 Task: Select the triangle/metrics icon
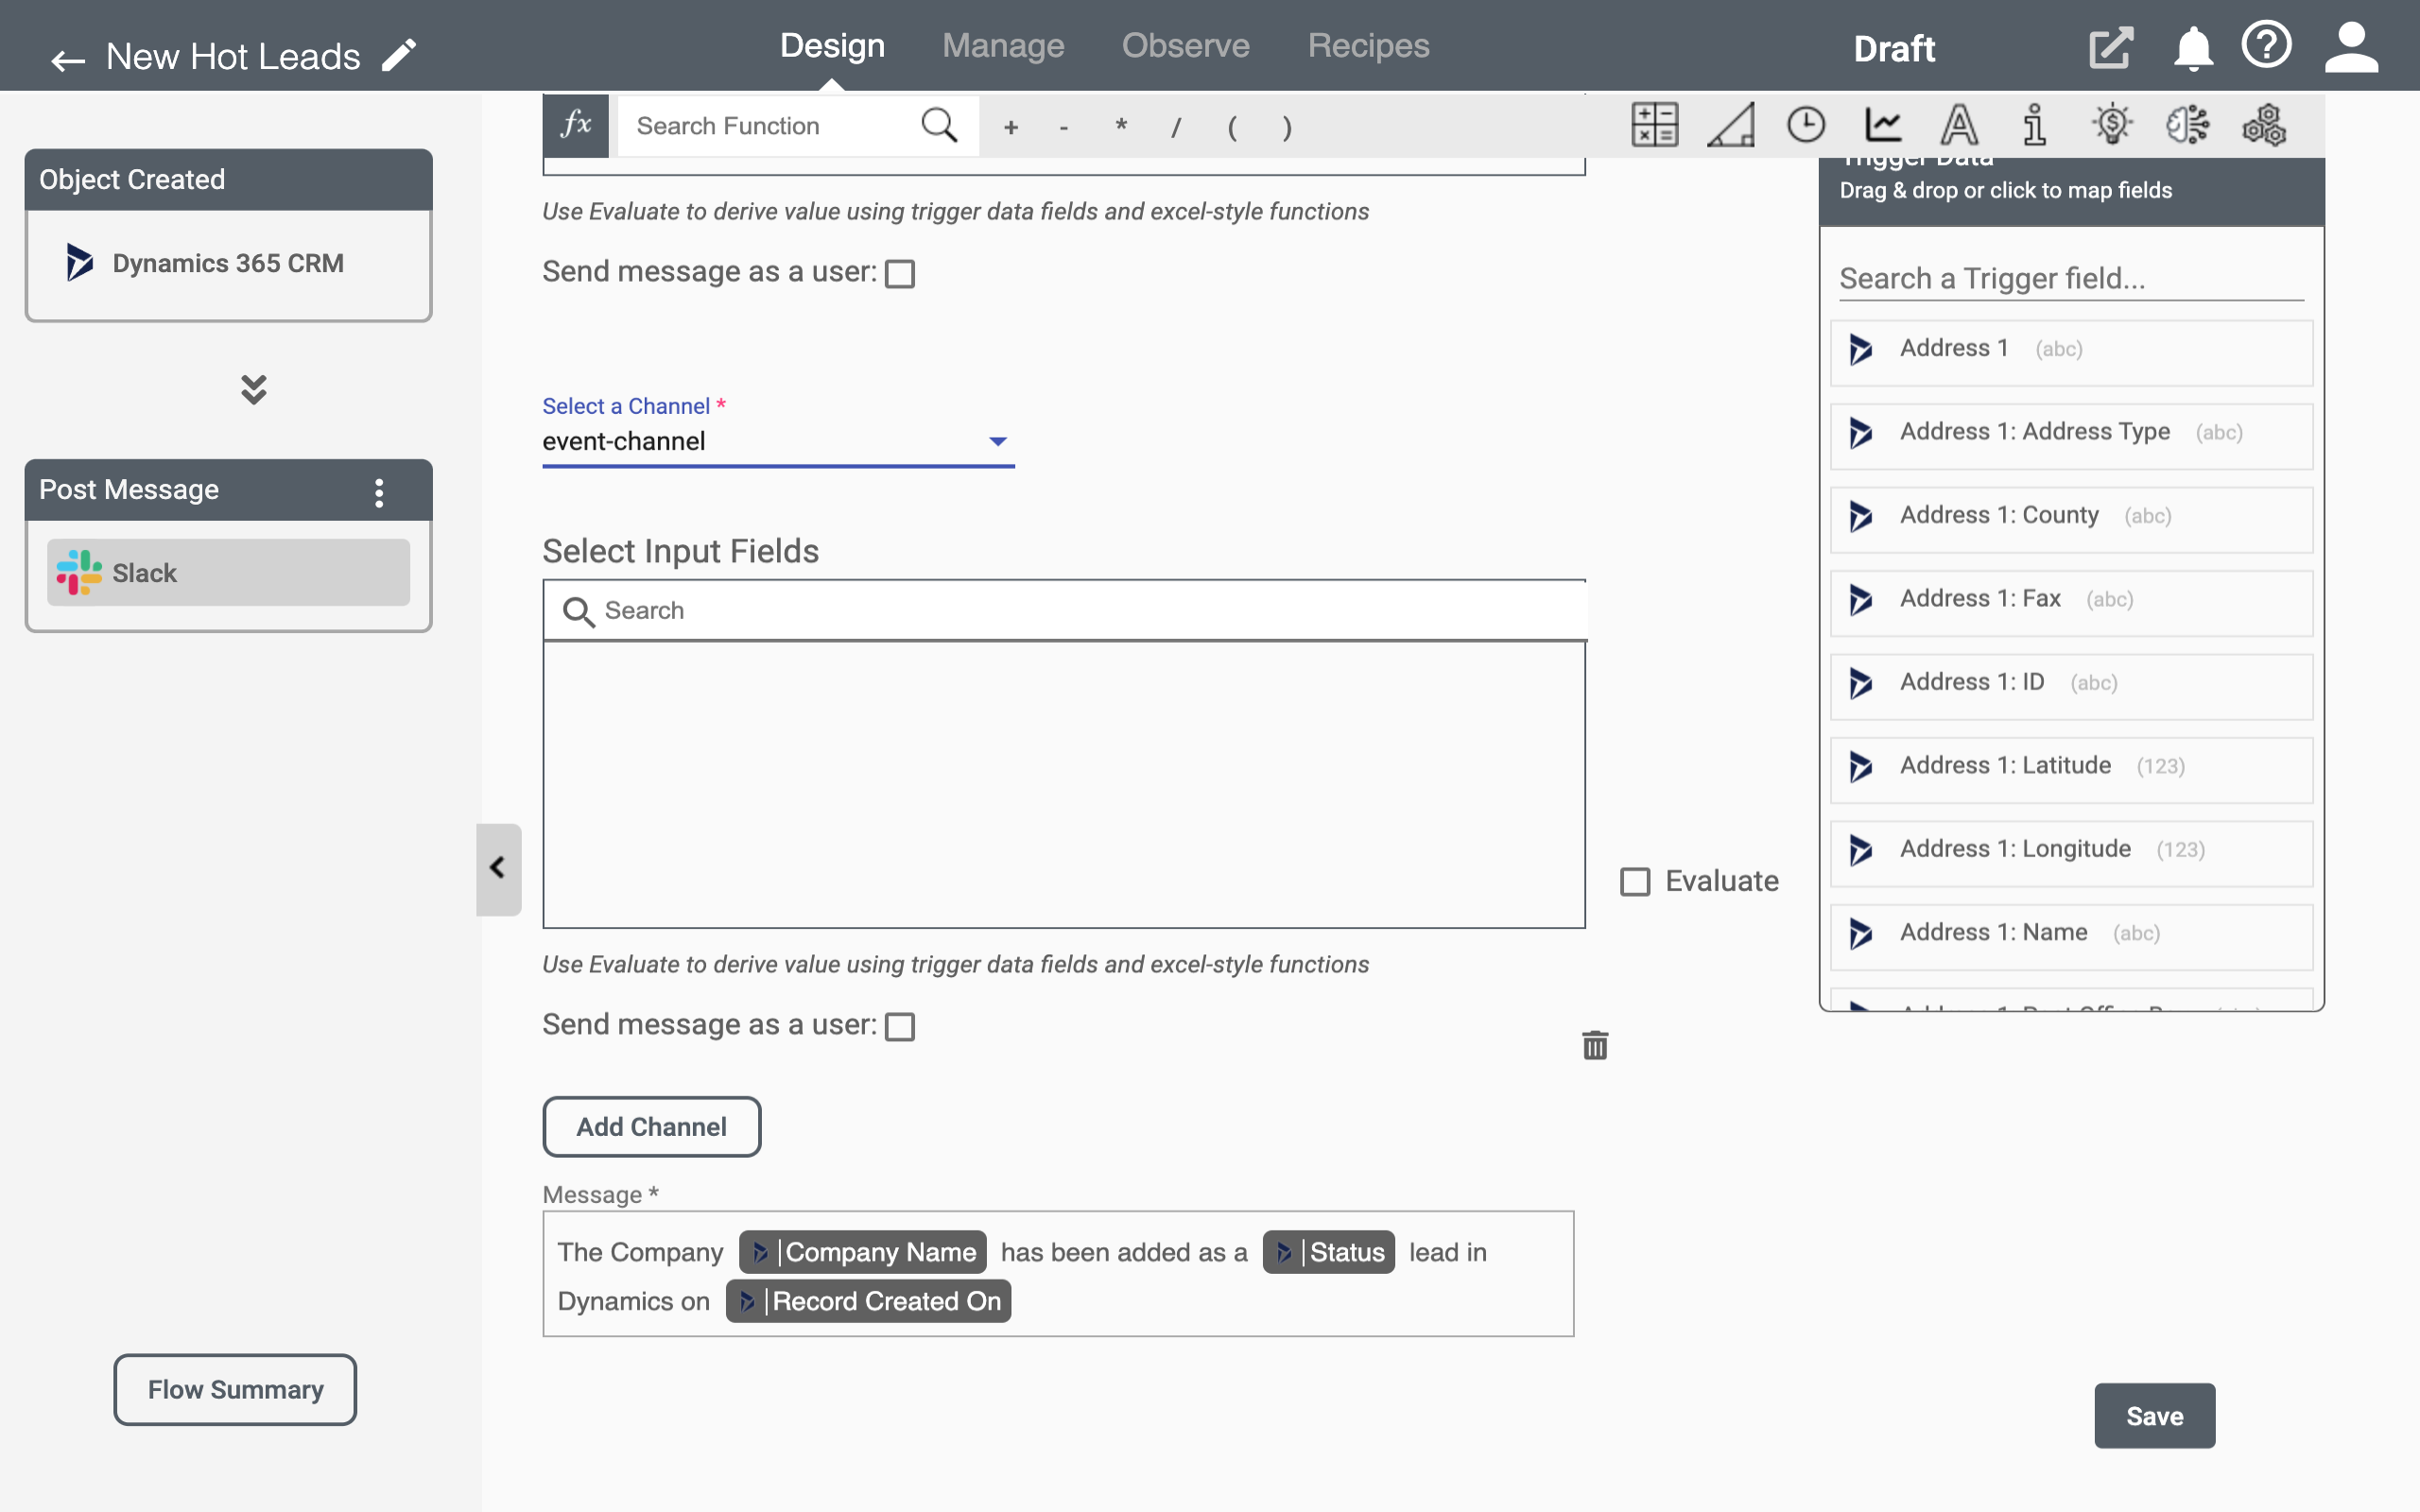point(1732,124)
